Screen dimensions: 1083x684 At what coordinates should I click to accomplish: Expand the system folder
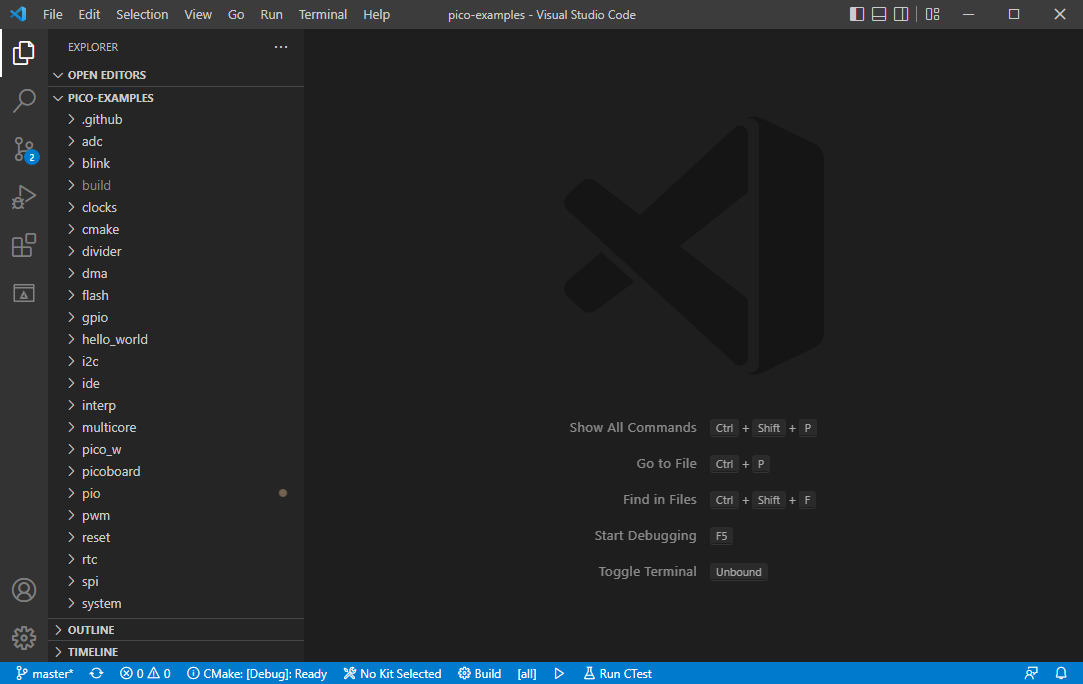pyautogui.click(x=176, y=603)
